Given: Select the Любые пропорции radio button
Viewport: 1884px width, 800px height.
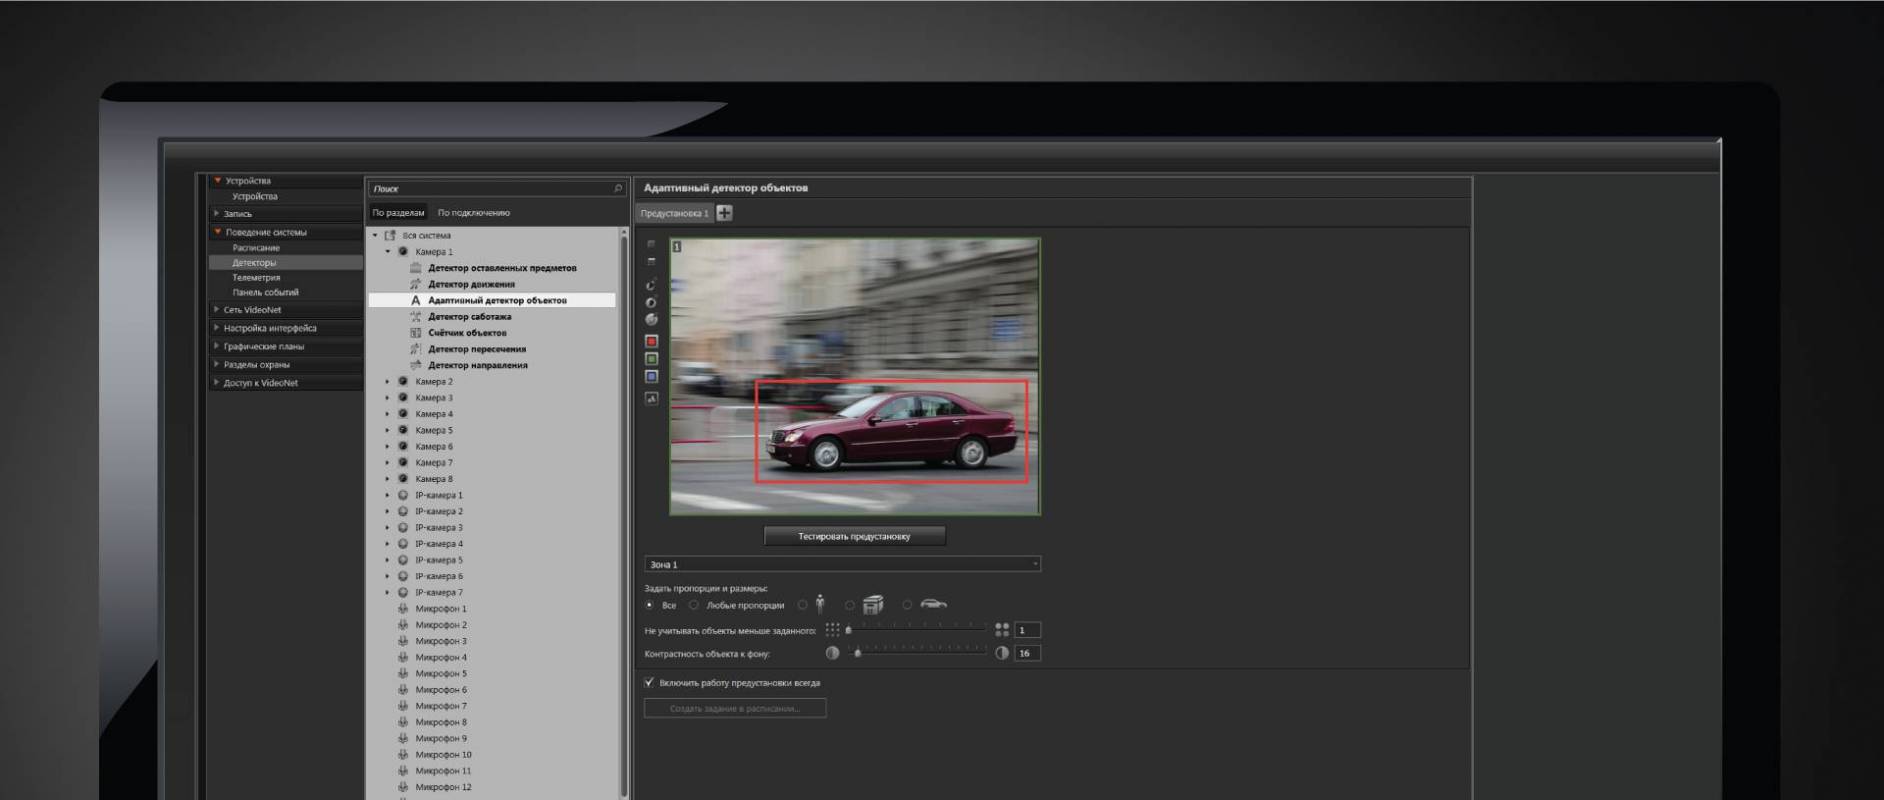Looking at the screenshot, I should pyautogui.click(x=693, y=605).
